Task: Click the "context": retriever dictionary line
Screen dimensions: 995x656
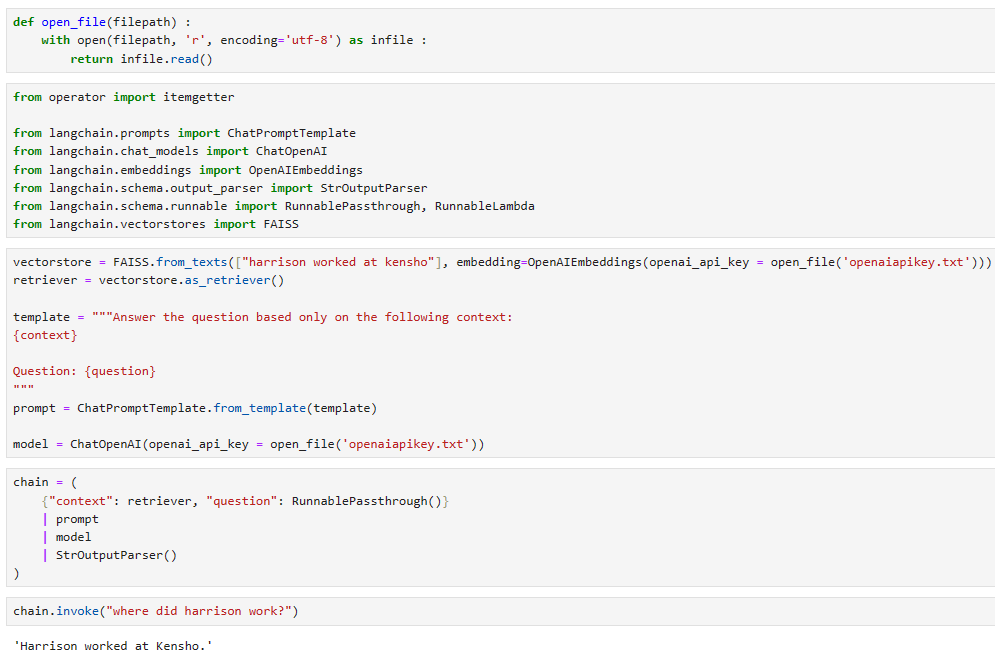Action: [x=245, y=501]
